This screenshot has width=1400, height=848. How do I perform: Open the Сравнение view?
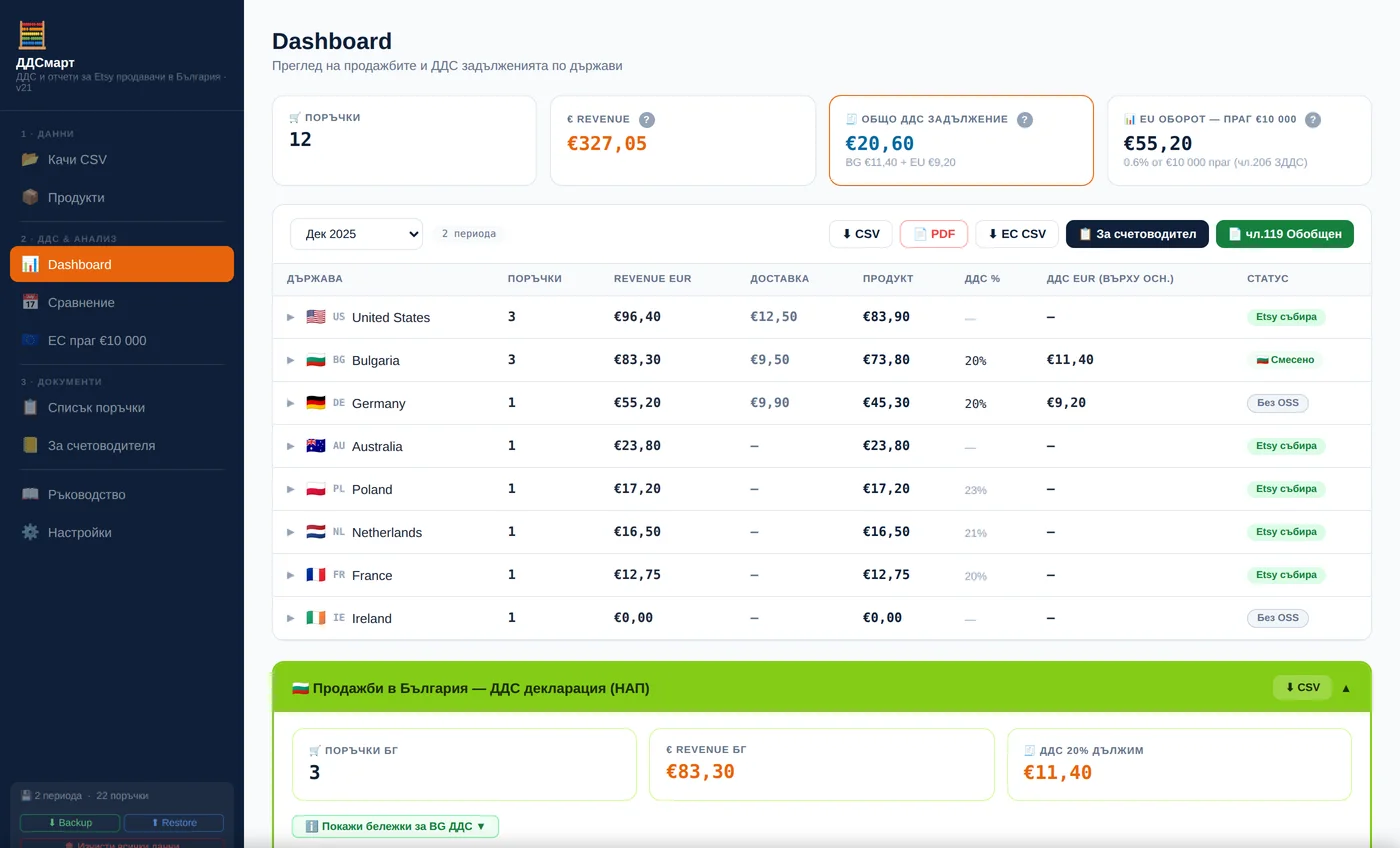(x=122, y=302)
